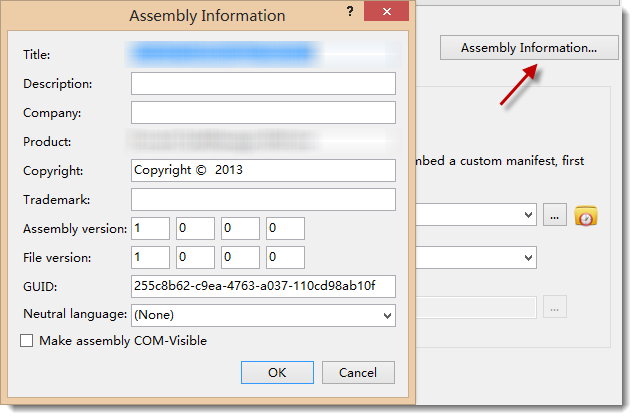This screenshot has height=420, width=637.
Task: Click the Copyright text field
Action: pos(263,171)
